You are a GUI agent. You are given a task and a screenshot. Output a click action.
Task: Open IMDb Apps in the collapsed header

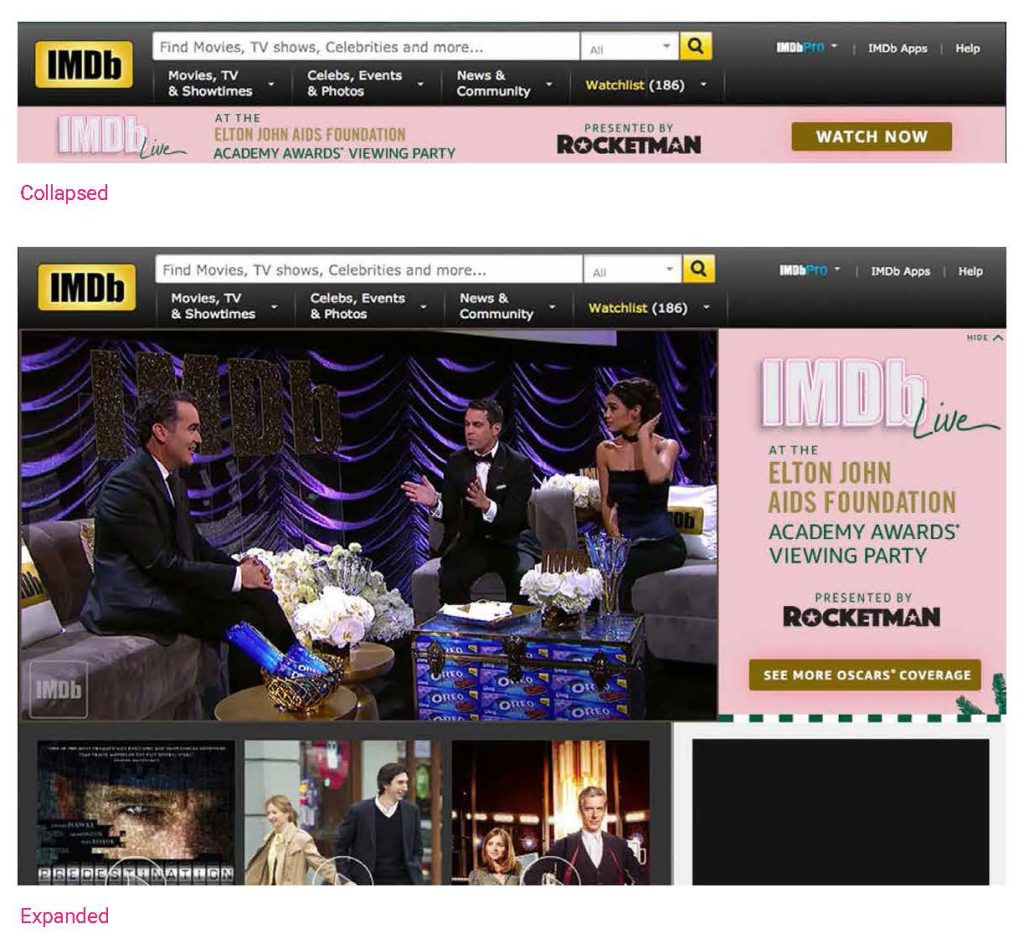(x=897, y=48)
